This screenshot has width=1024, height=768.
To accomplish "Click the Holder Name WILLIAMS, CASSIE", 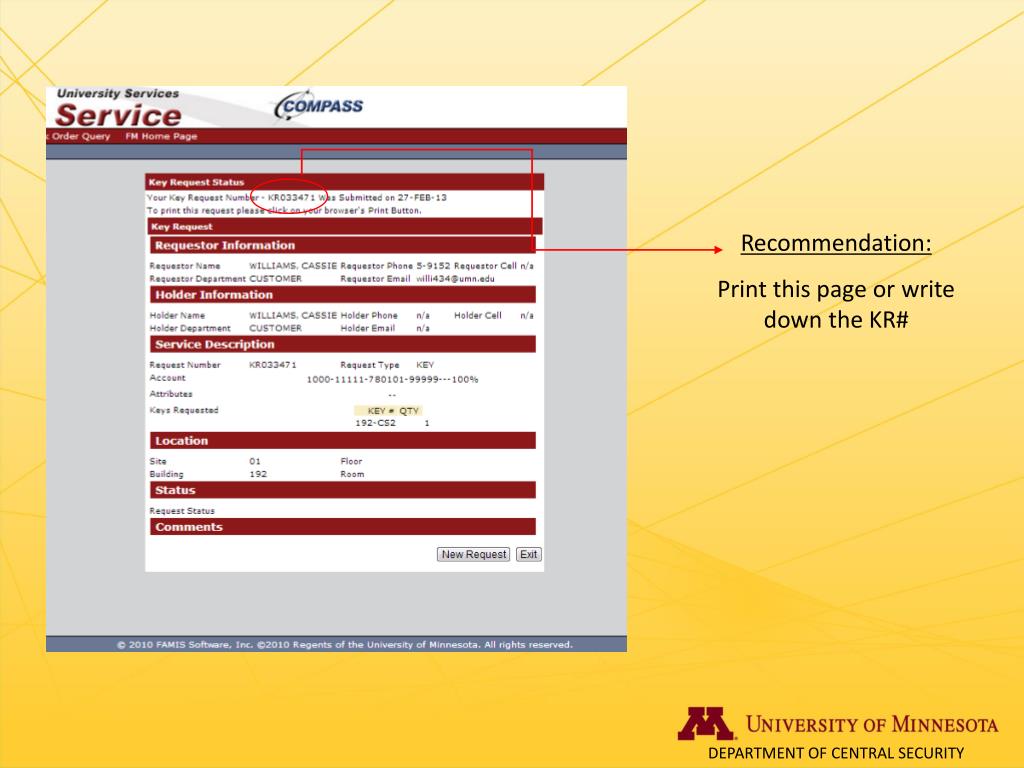I will tap(293, 315).
